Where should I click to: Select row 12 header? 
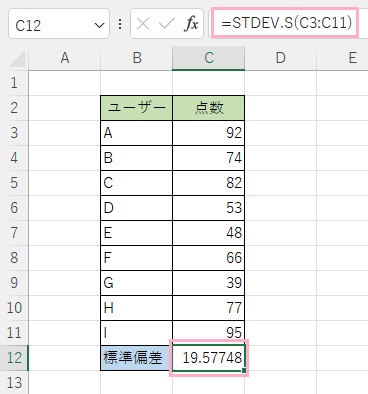[14, 358]
